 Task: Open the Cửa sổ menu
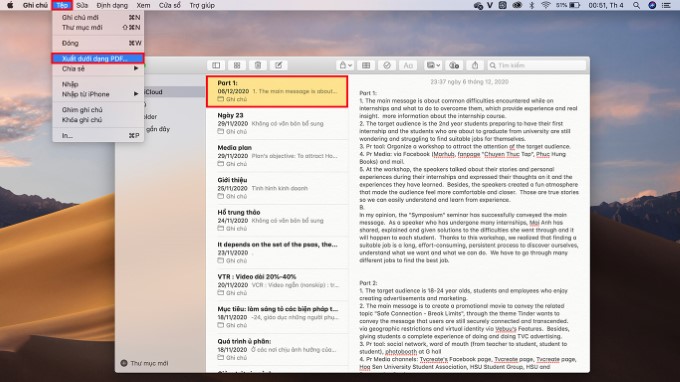[x=170, y=5]
